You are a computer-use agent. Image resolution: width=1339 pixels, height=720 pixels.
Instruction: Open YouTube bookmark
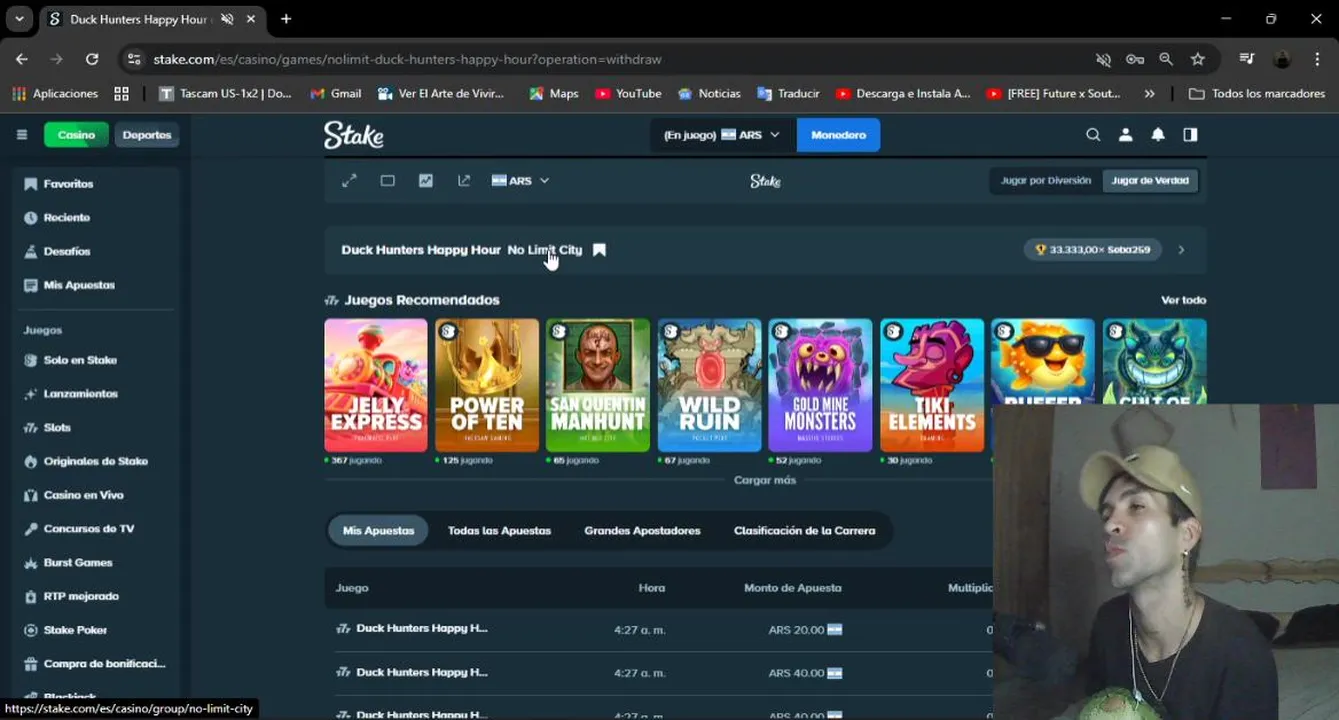pos(628,94)
